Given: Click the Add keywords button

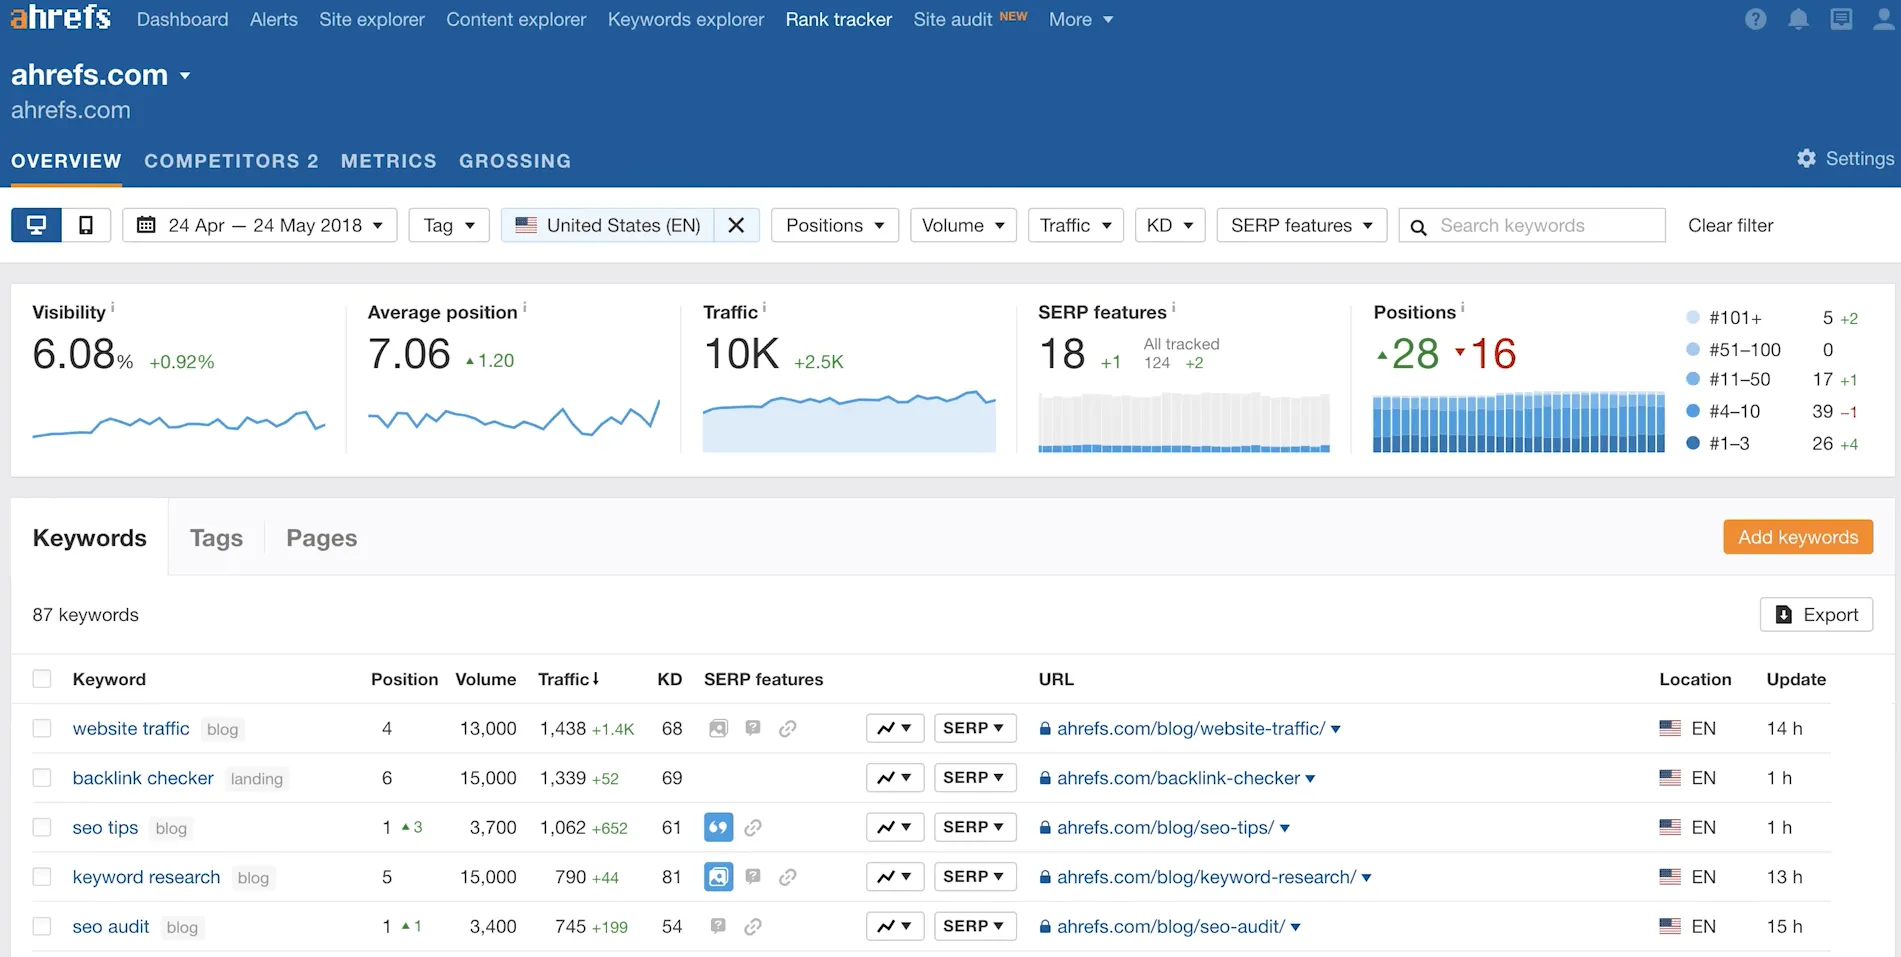Looking at the screenshot, I should click(1797, 537).
